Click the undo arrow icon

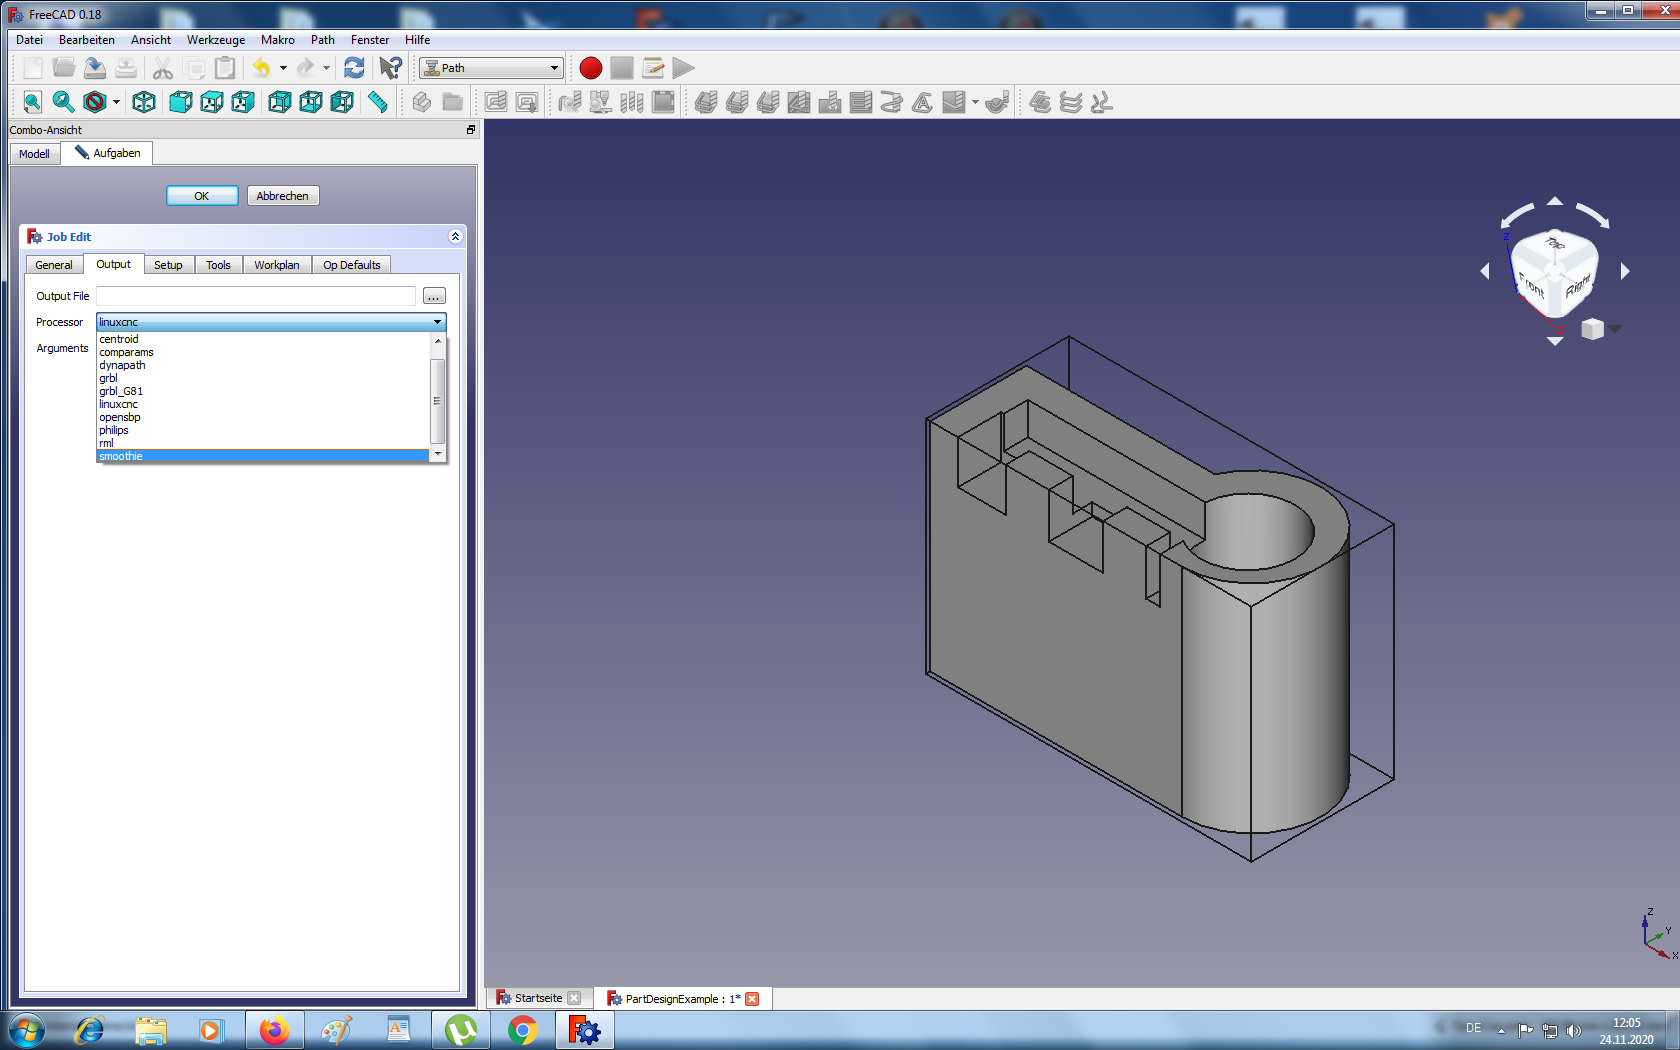tap(261, 68)
